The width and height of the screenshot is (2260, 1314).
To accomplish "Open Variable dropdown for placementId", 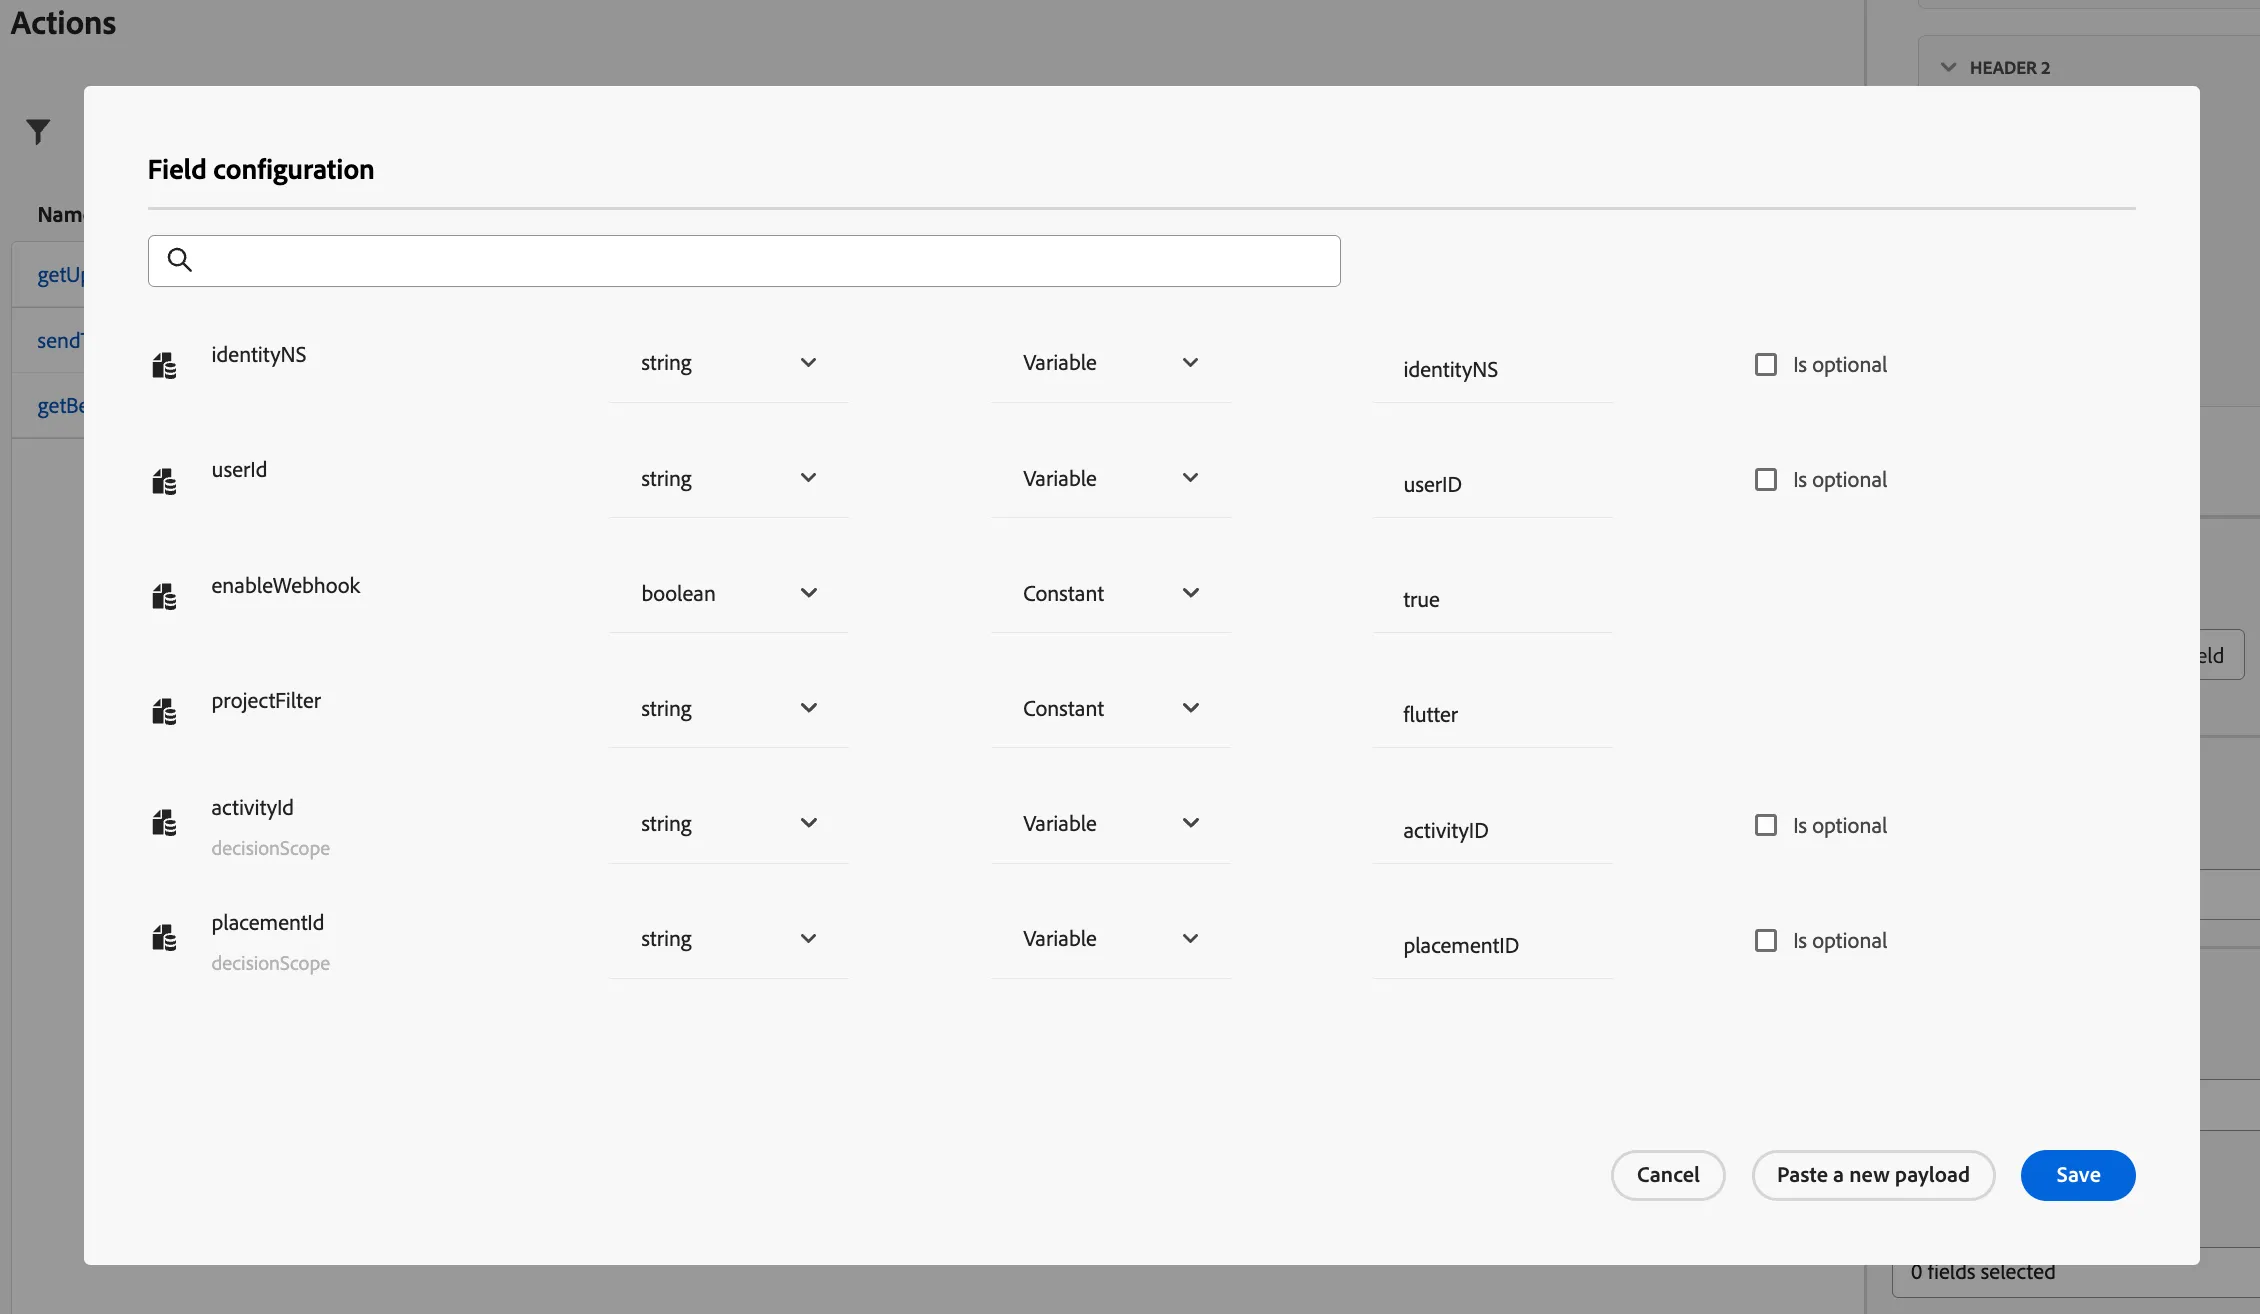I will point(1111,939).
